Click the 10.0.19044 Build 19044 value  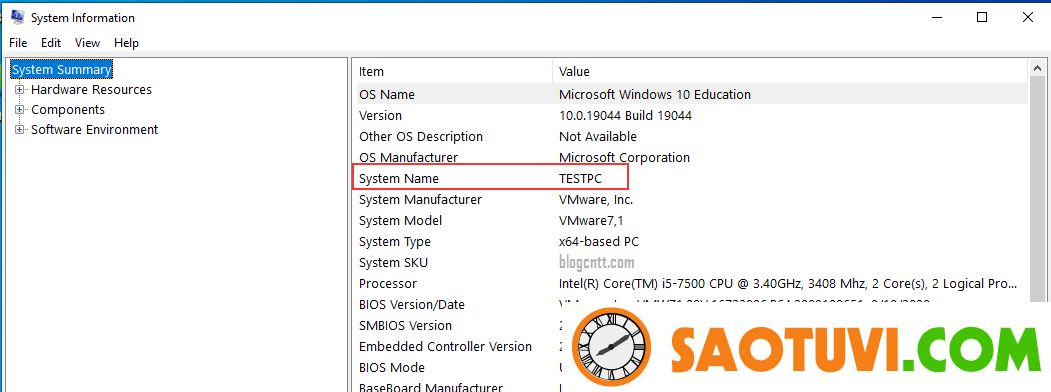coord(625,115)
